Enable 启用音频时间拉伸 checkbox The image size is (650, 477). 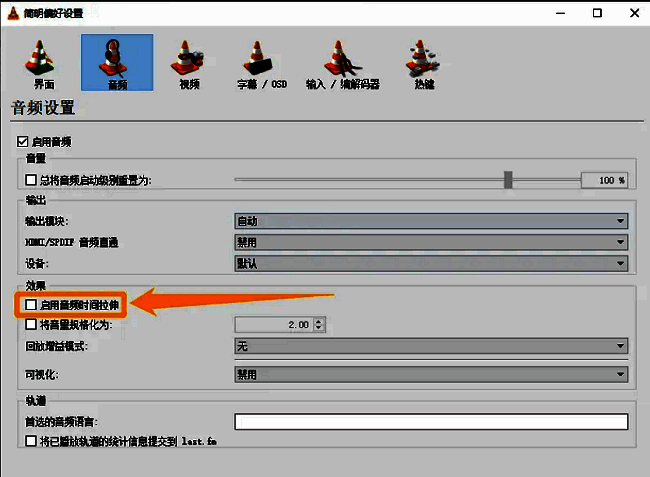(x=31, y=305)
